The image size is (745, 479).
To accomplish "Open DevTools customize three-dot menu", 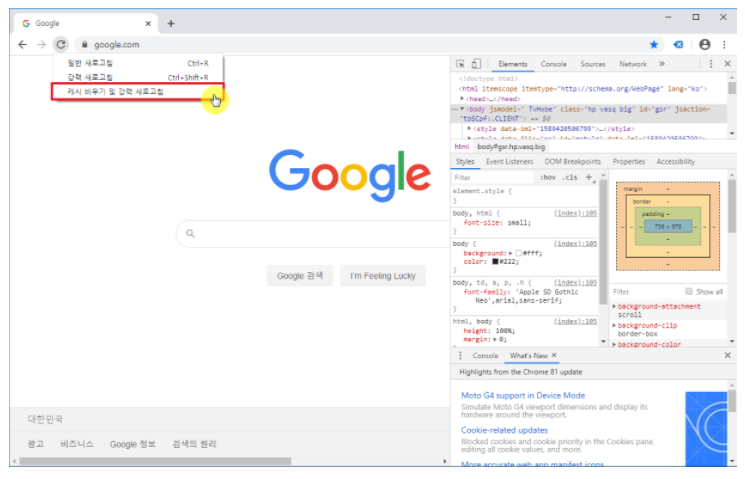I will click(711, 64).
